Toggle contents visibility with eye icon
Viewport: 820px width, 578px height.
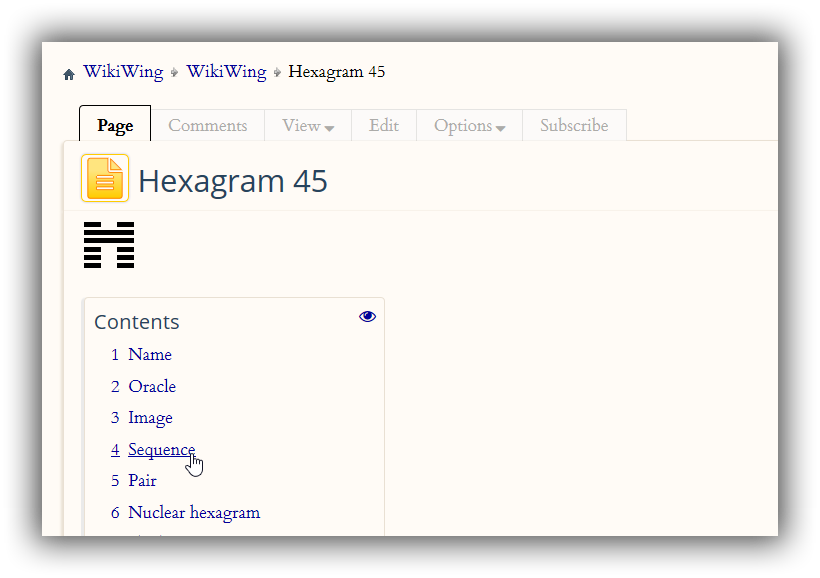[x=367, y=317]
